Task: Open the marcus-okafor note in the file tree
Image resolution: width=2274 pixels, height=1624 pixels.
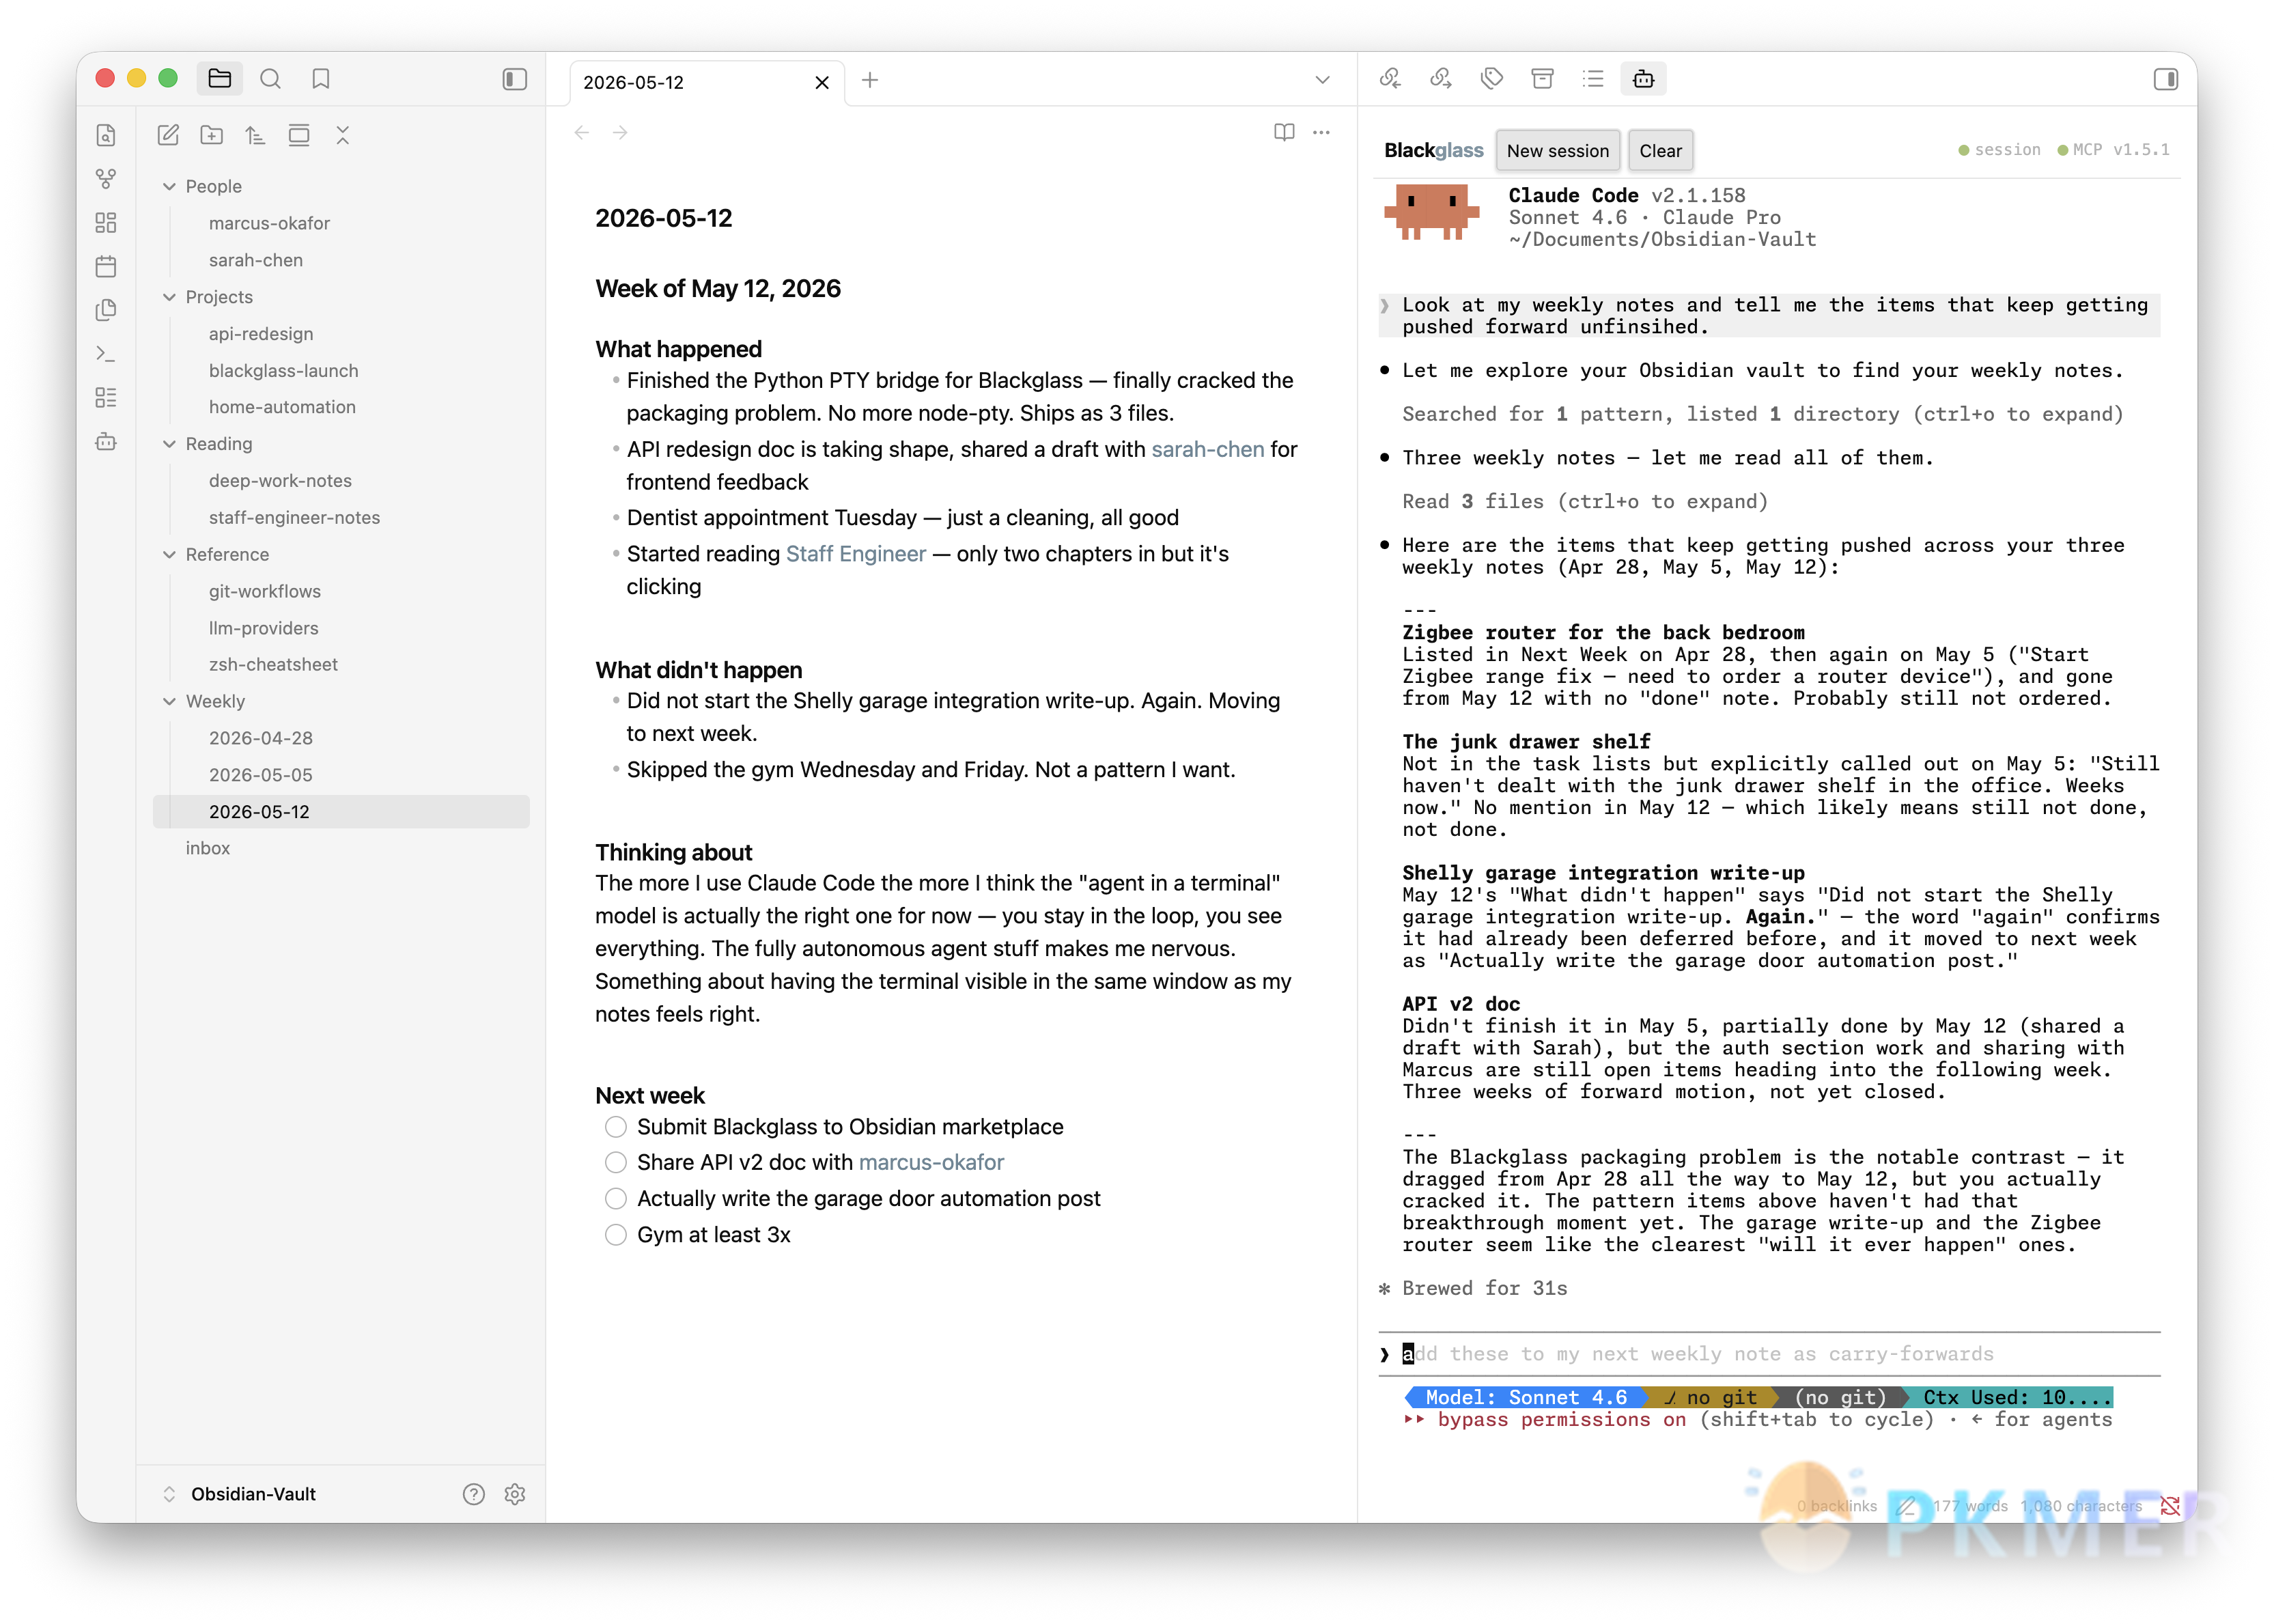Action: coord(269,223)
